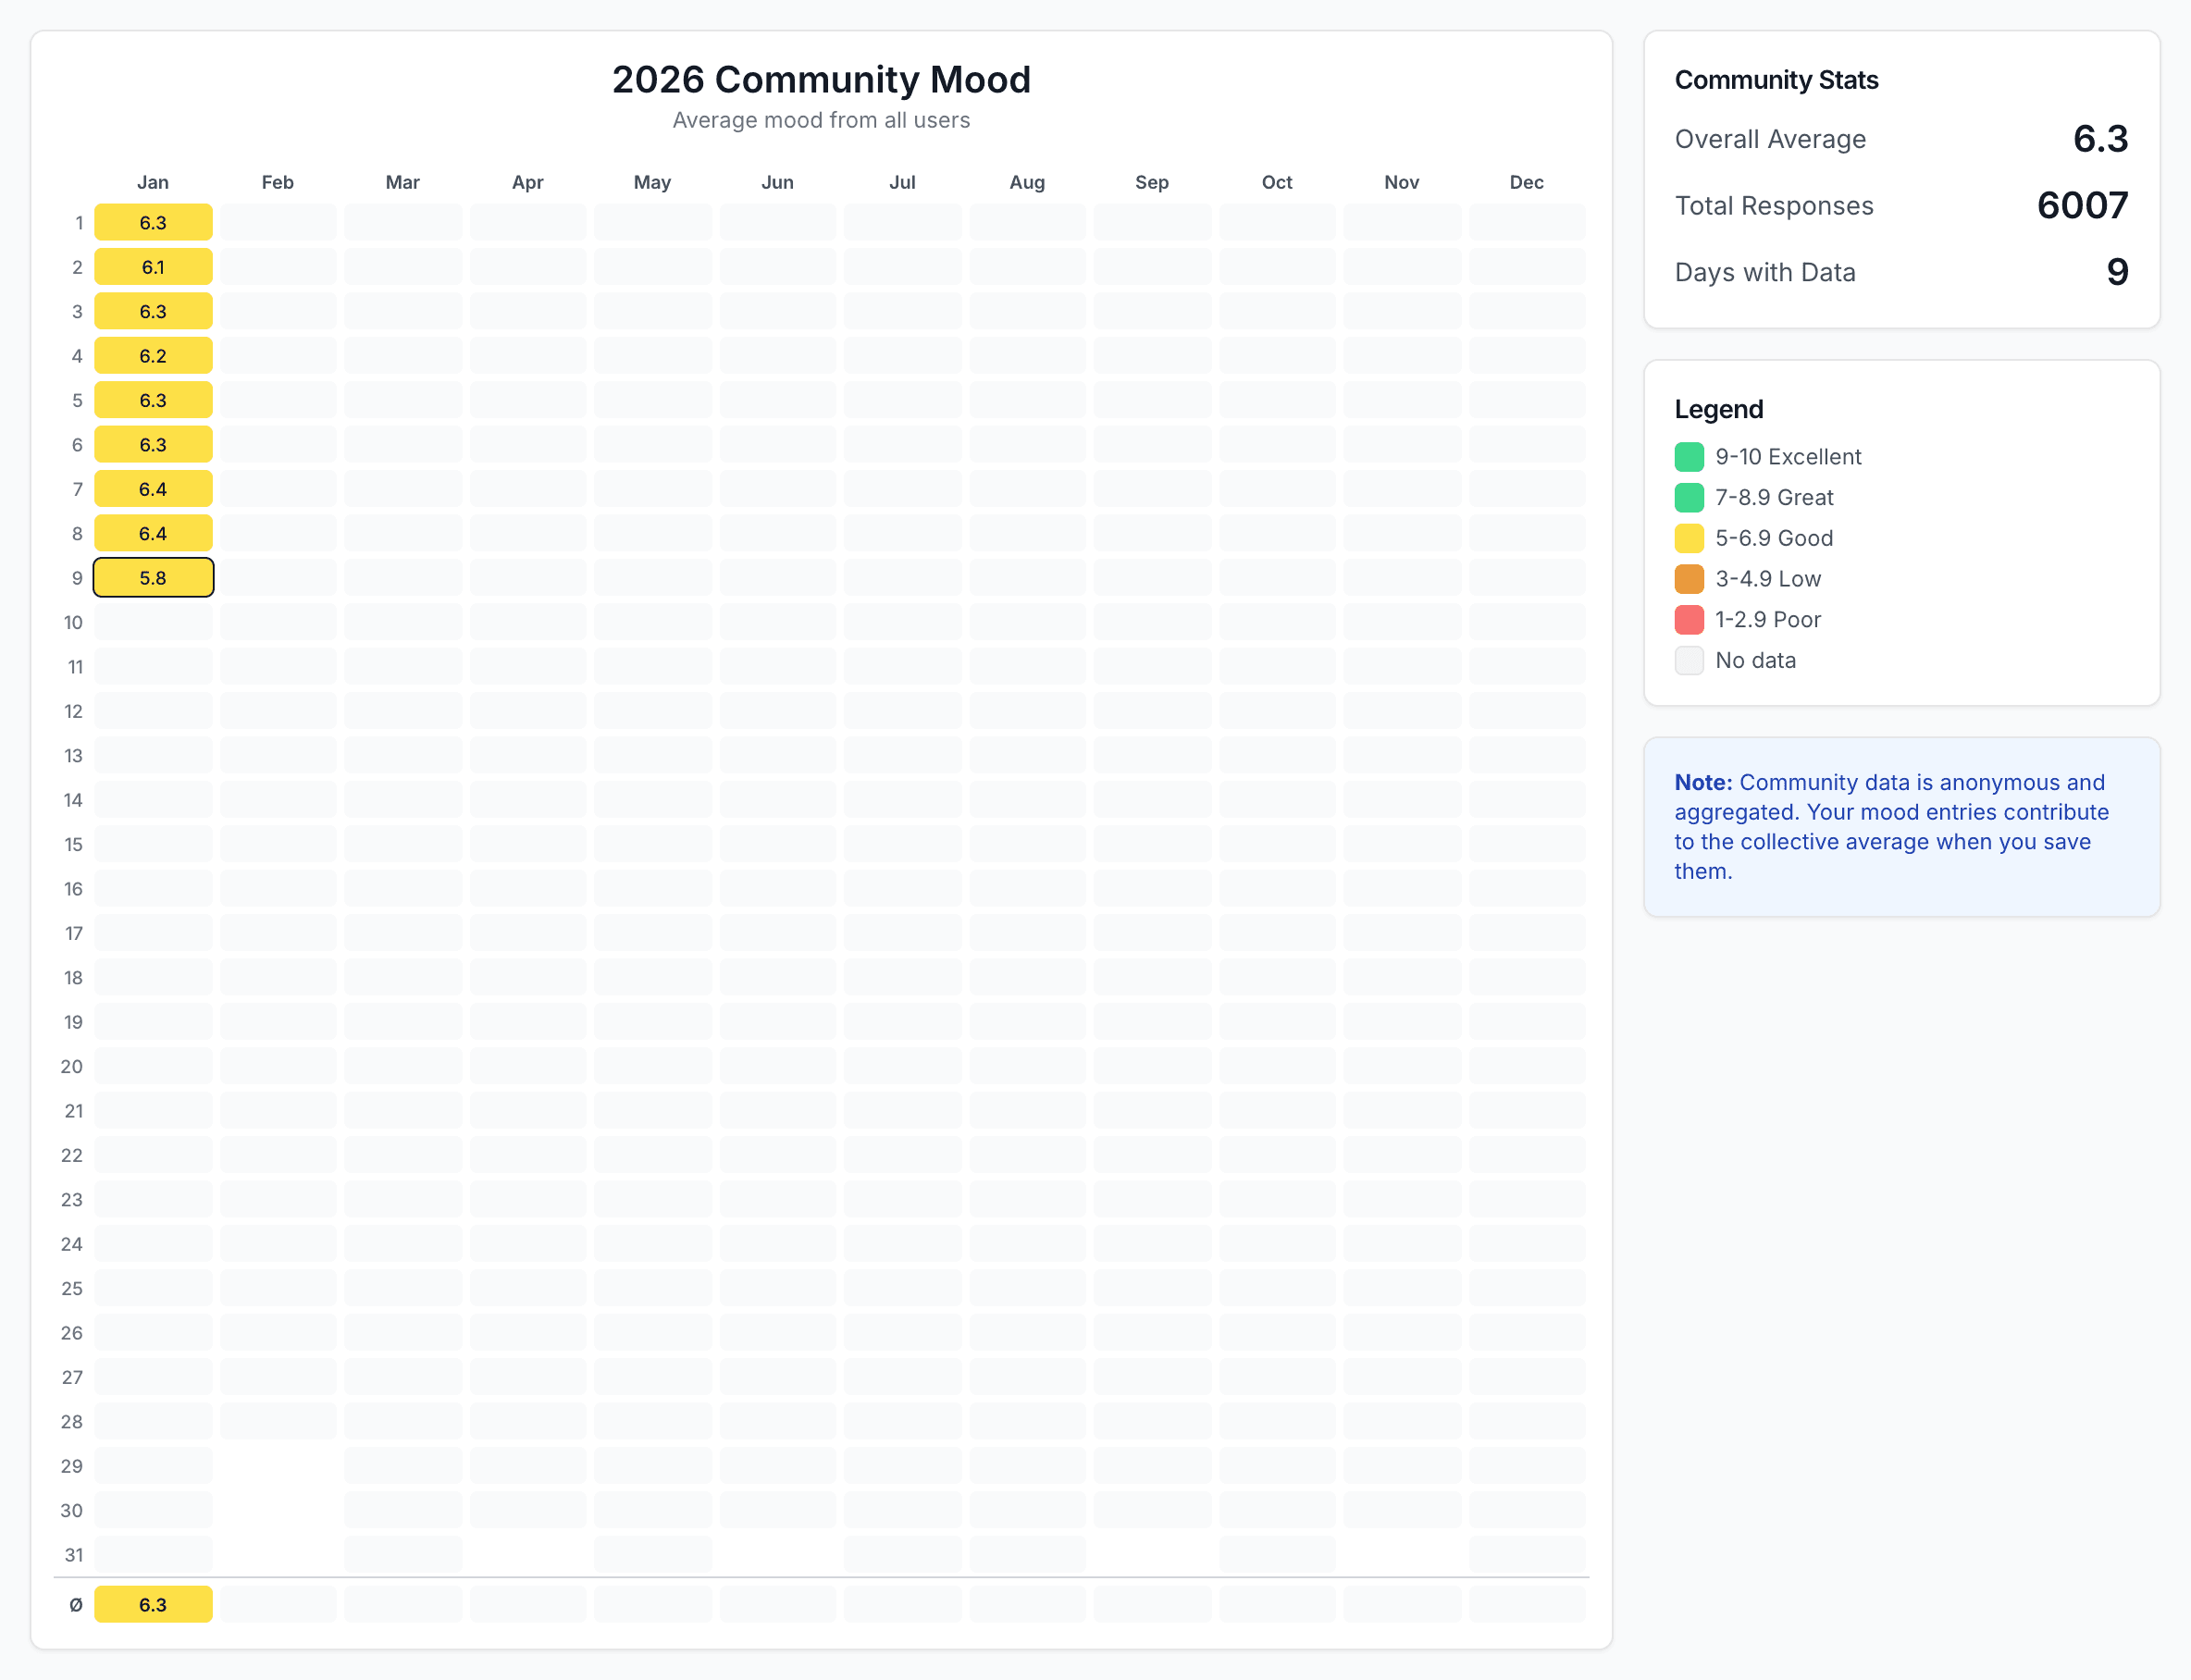Click the gray No data legend swatch
The width and height of the screenshot is (2191, 1680).
[x=1689, y=660]
